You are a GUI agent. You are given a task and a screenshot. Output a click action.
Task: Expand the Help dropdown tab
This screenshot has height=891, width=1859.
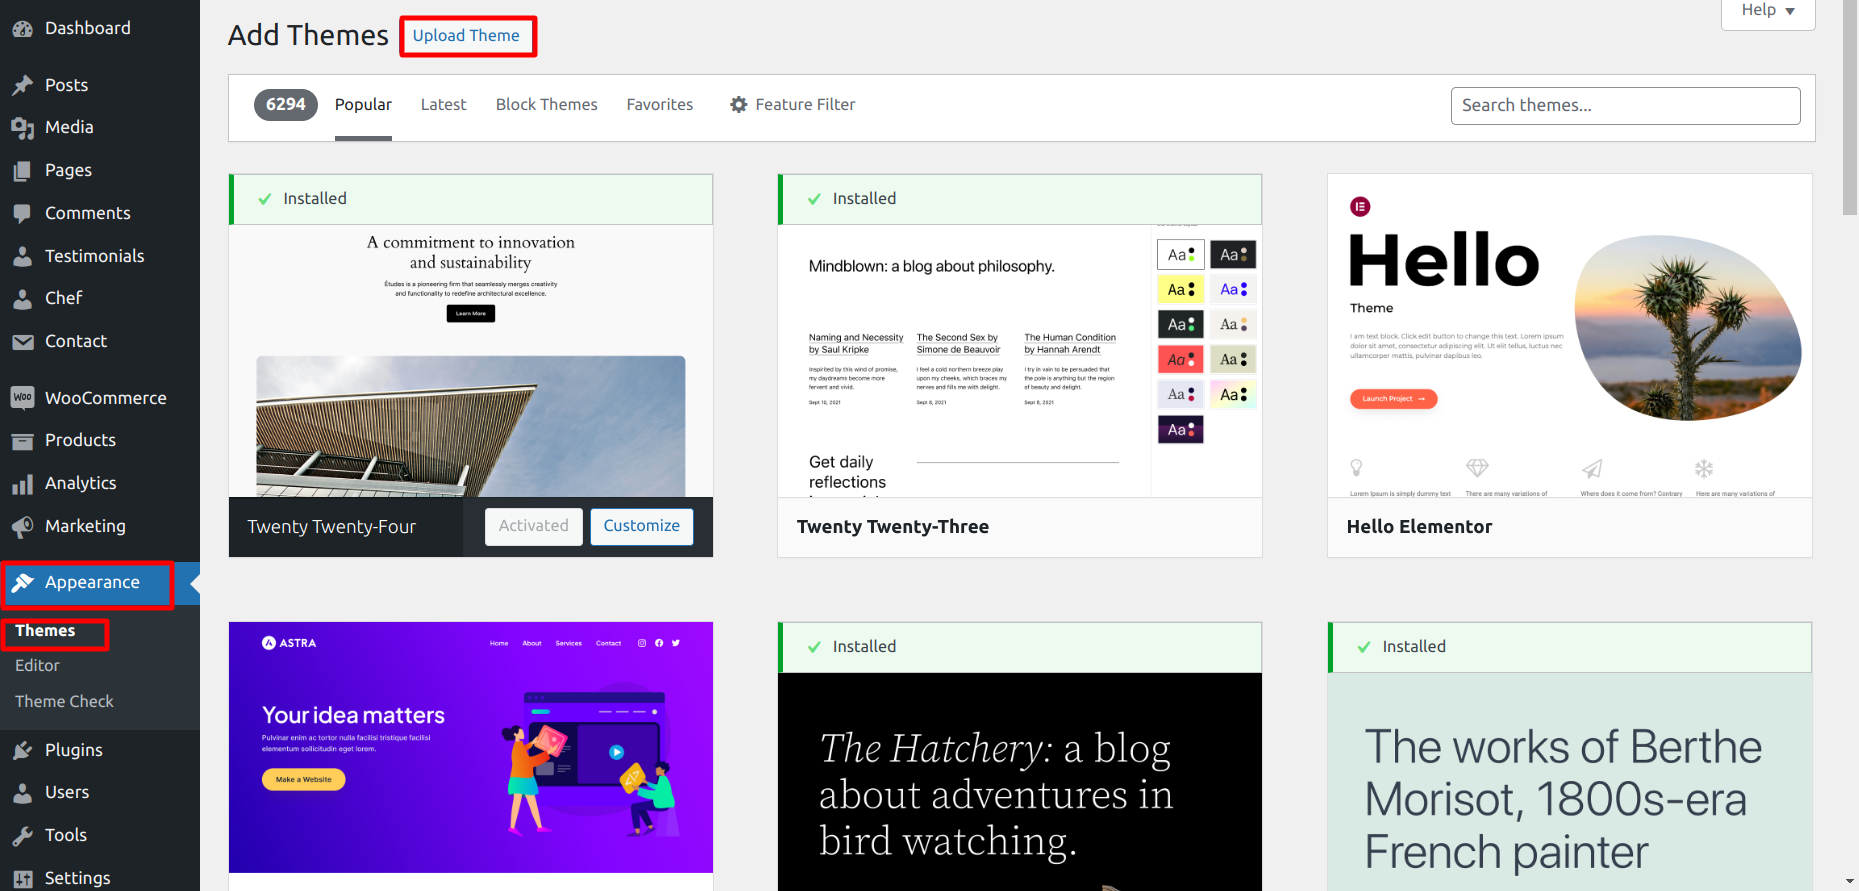click(x=1767, y=11)
